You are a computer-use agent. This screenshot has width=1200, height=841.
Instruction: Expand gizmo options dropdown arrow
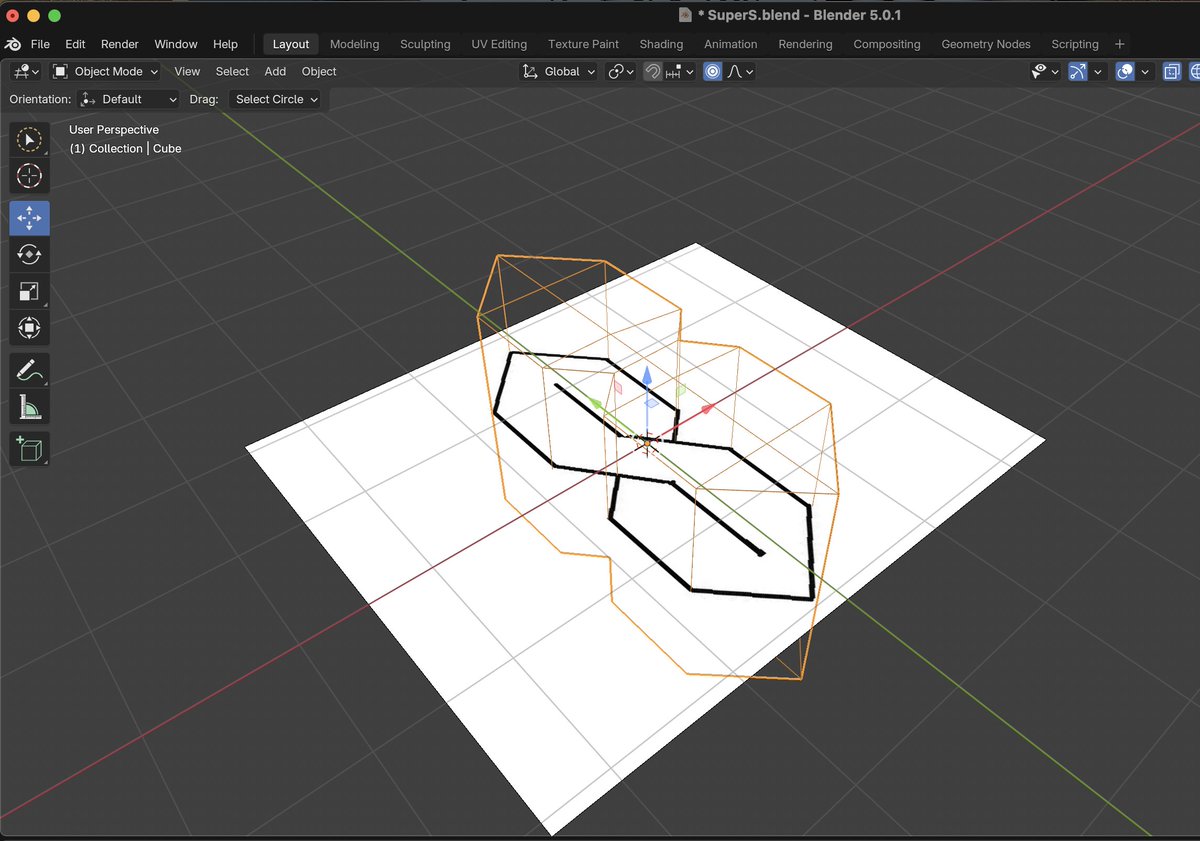(1098, 71)
